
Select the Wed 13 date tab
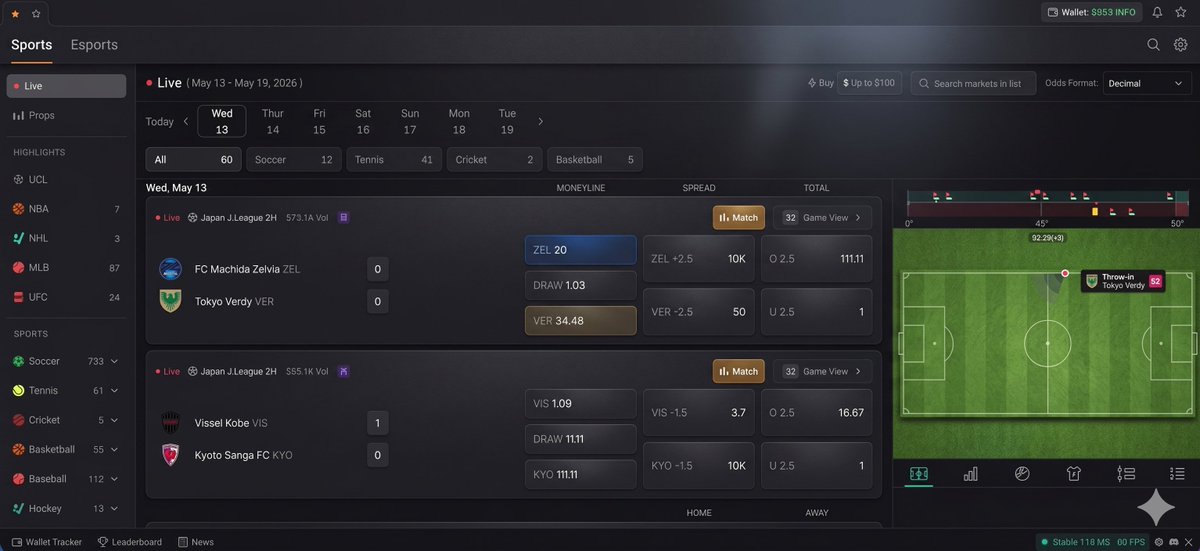pyautogui.click(x=222, y=121)
